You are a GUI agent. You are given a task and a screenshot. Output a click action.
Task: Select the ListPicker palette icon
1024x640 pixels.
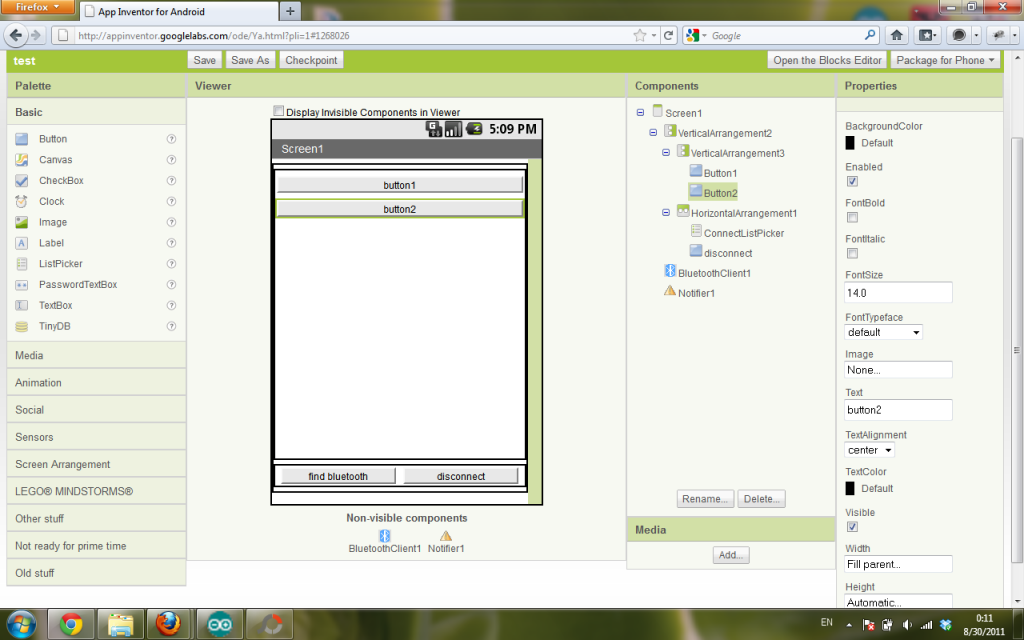pos(22,264)
